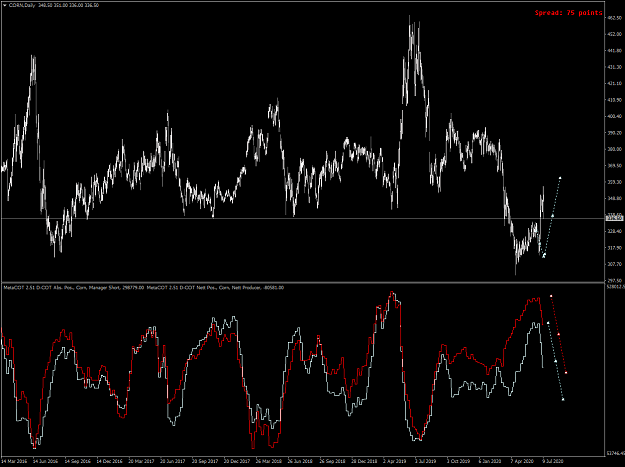Click the red Spread: 75 points label
This screenshot has height=467, width=625.
coord(568,13)
